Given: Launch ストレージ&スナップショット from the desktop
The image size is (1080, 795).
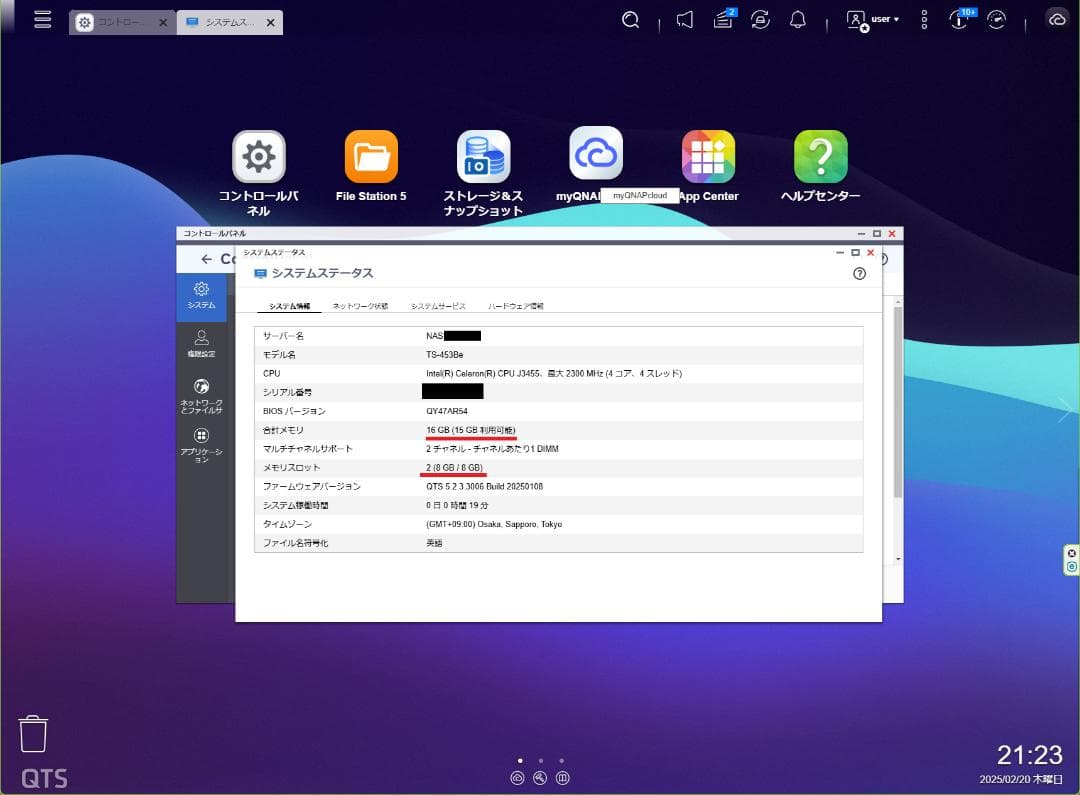Looking at the screenshot, I should coord(483,155).
